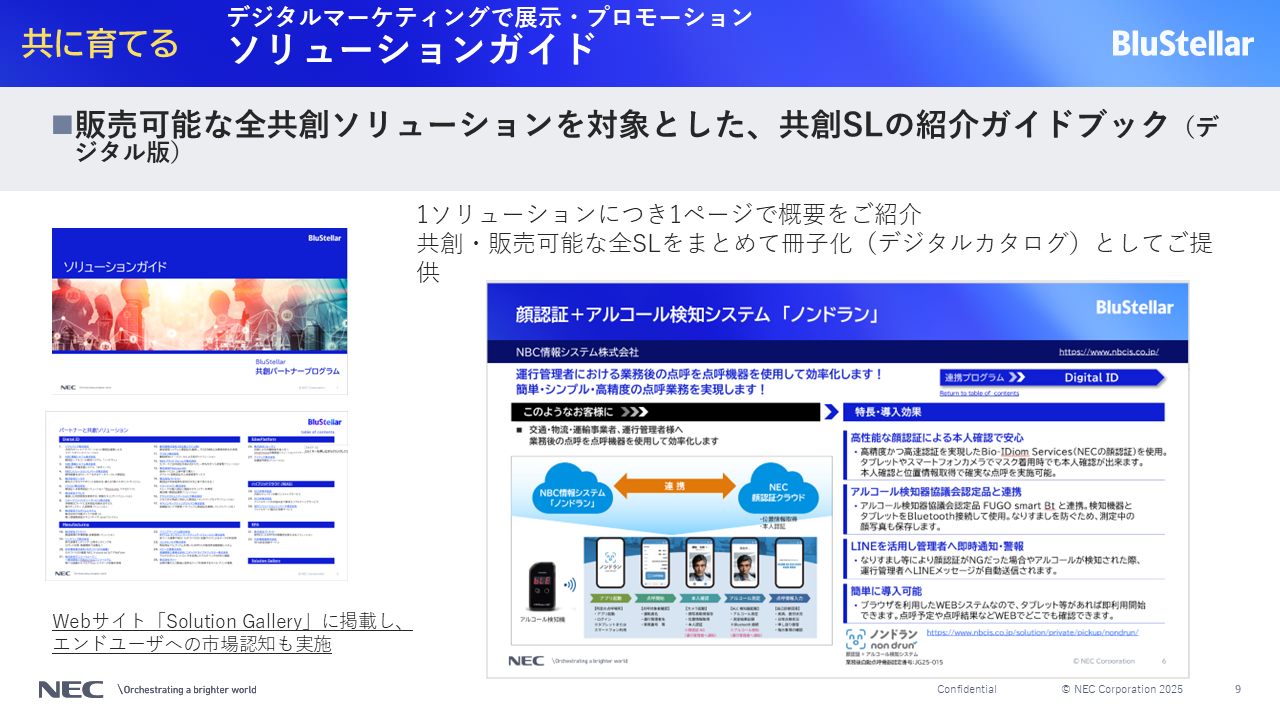Click the Confidential footer label
This screenshot has height=720, width=1280.
click(x=966, y=689)
